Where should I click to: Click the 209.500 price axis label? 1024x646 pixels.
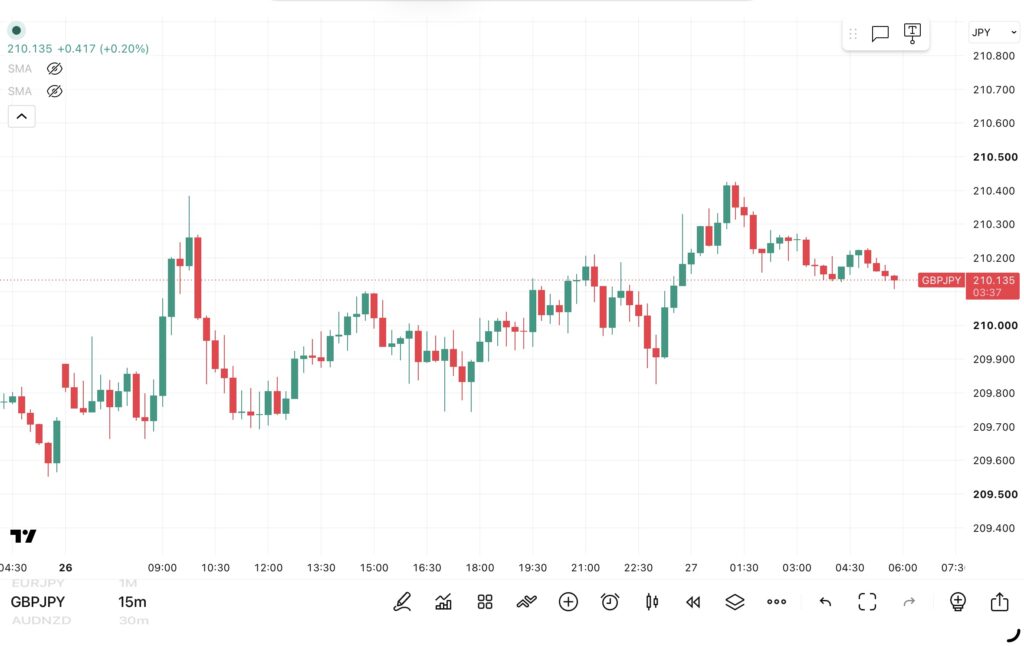coord(995,494)
